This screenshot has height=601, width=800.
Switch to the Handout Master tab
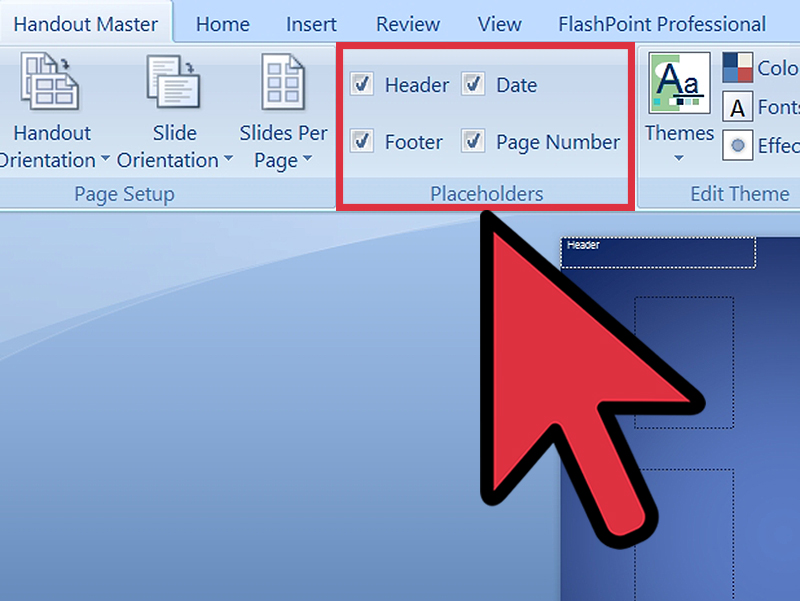[x=86, y=24]
